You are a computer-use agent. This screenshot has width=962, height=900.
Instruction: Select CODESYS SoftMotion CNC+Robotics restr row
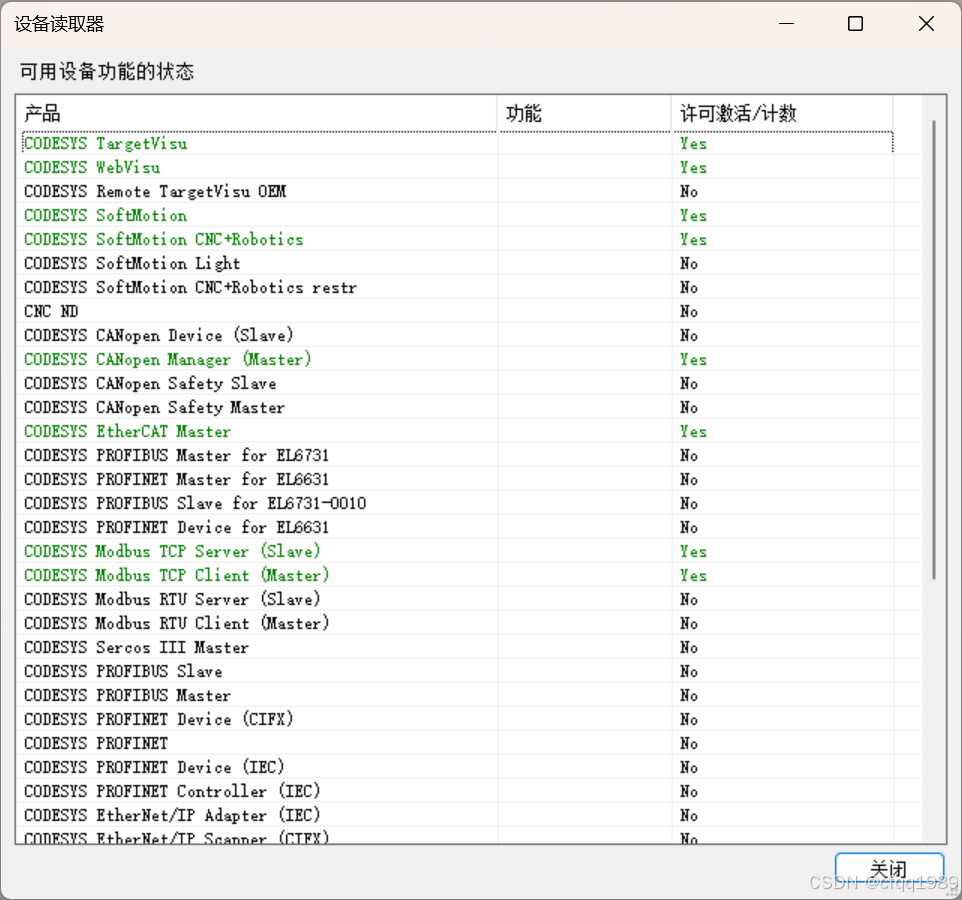(x=458, y=287)
